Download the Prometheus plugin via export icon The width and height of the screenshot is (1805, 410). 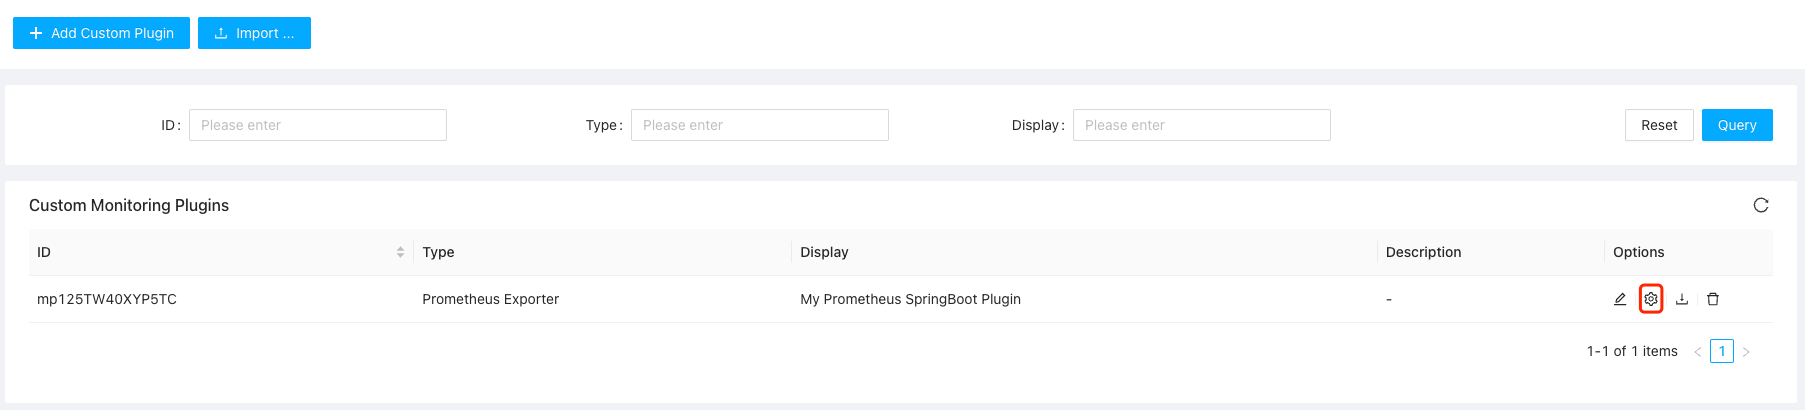1682,299
